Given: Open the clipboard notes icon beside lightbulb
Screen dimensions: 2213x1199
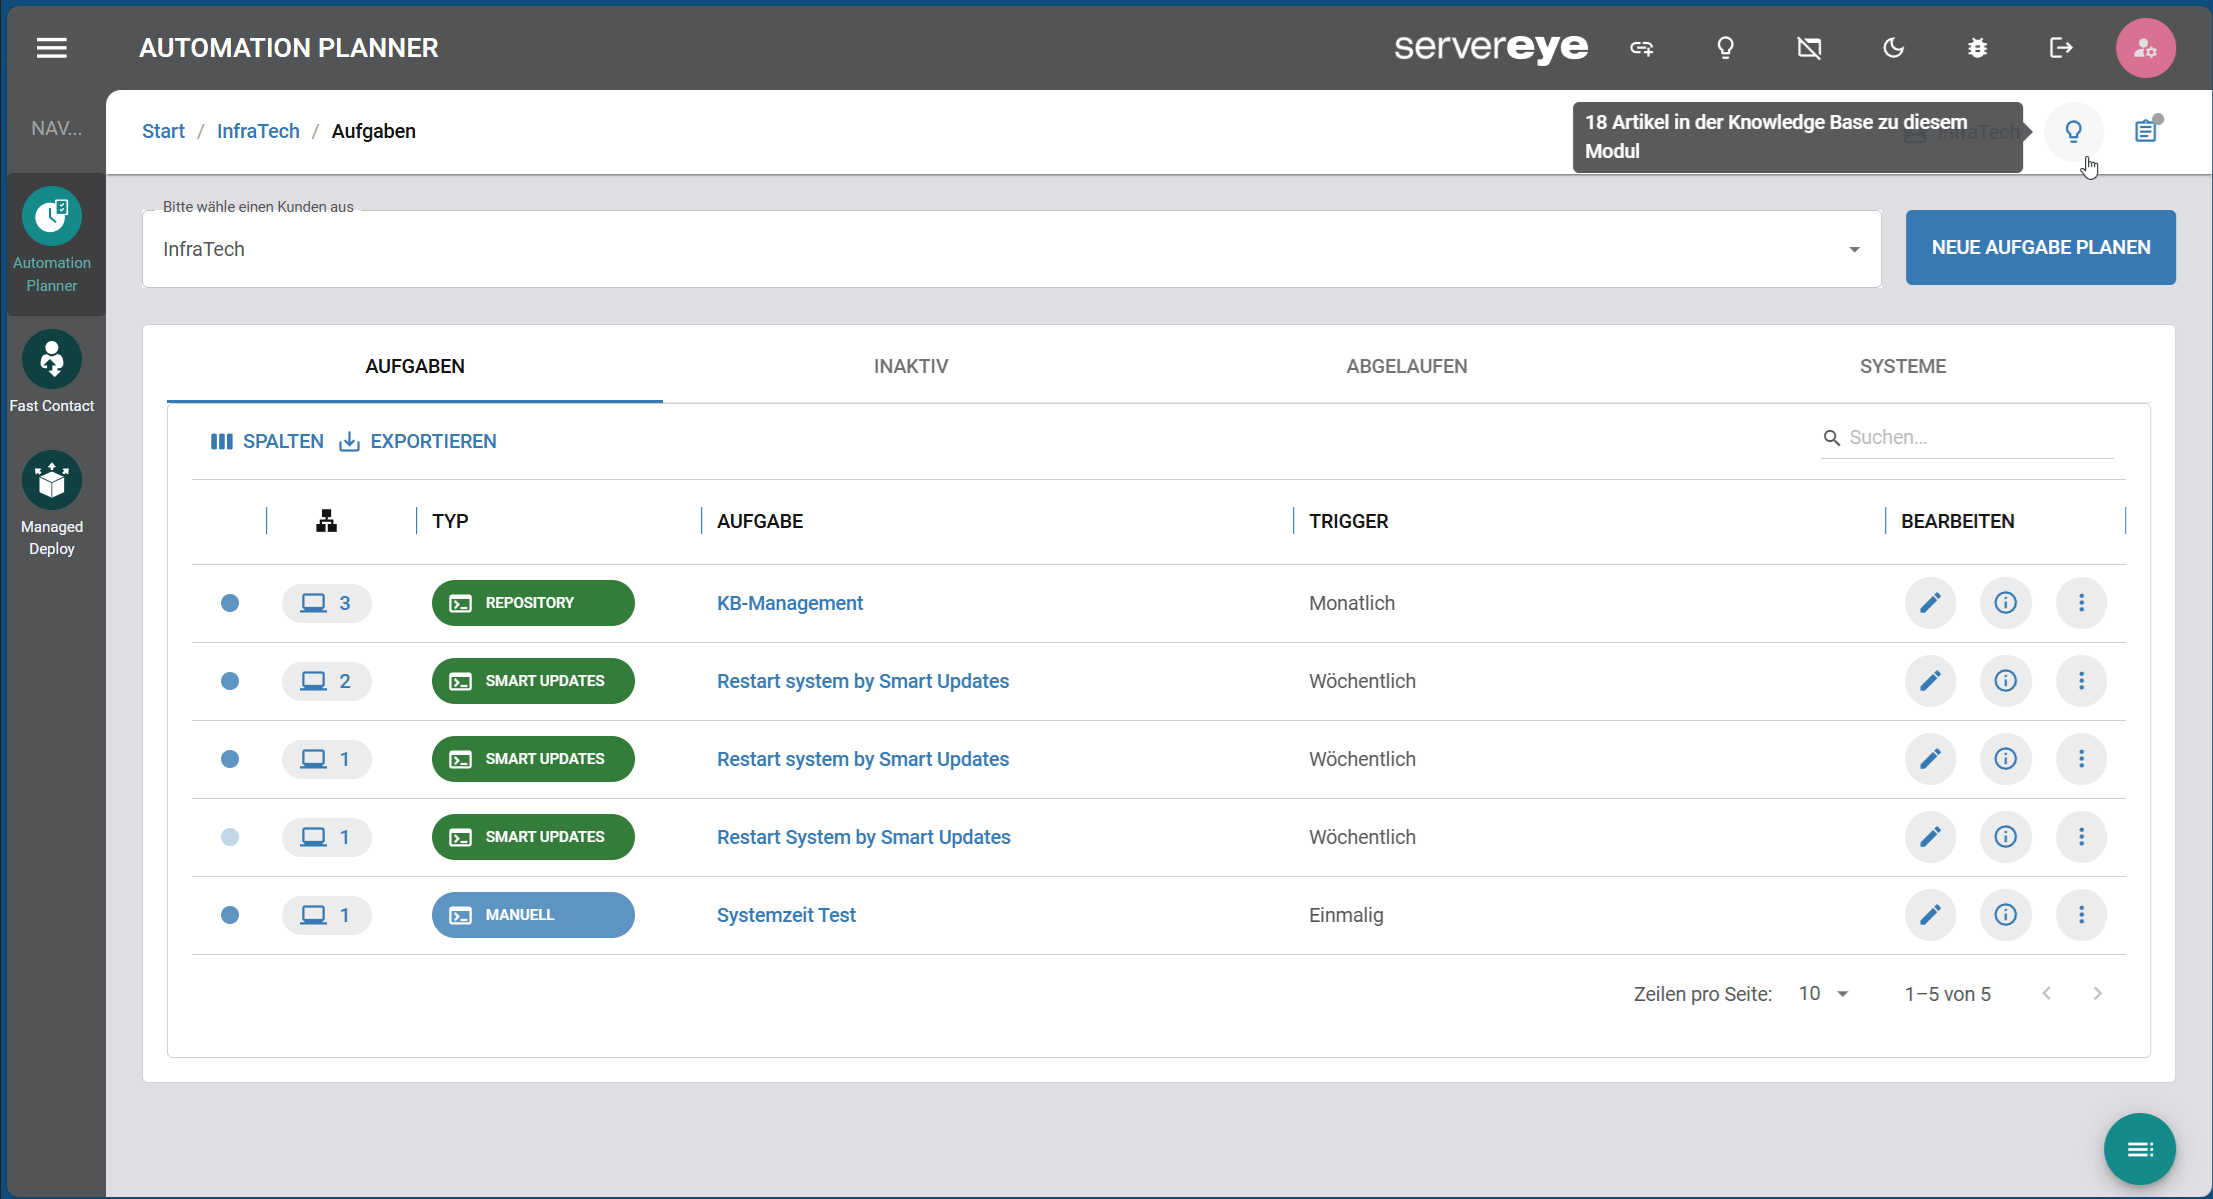Looking at the screenshot, I should (x=2145, y=131).
